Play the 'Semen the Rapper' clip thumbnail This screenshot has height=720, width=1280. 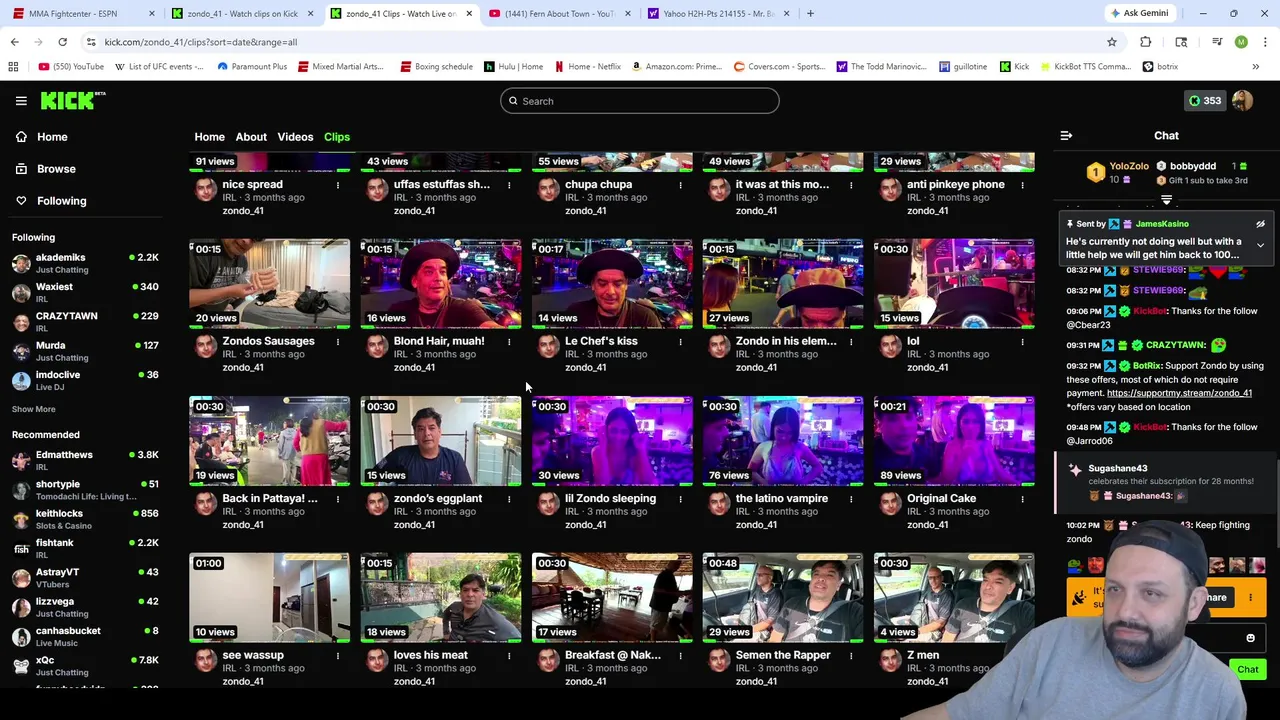pyautogui.click(x=783, y=598)
